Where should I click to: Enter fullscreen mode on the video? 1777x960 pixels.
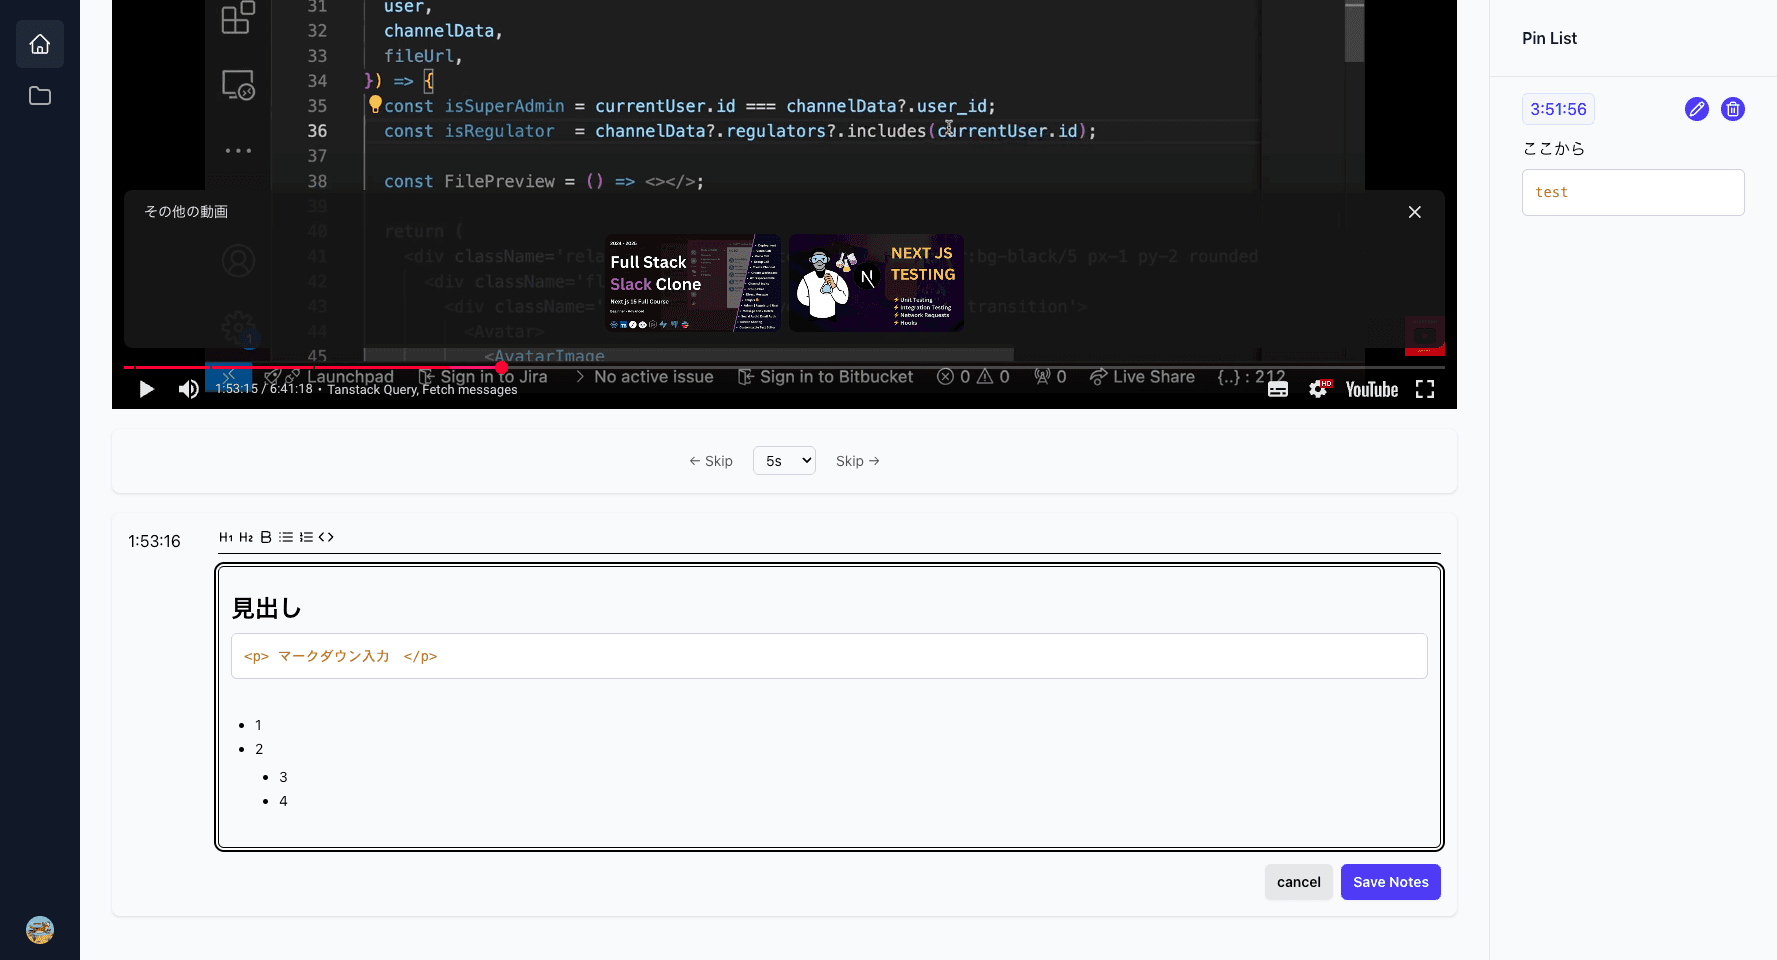[1424, 390]
